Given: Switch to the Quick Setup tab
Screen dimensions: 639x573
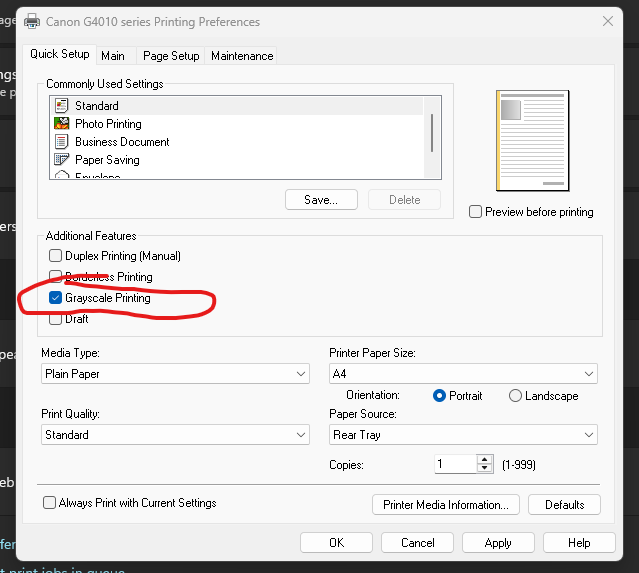Looking at the screenshot, I should coord(59,54).
